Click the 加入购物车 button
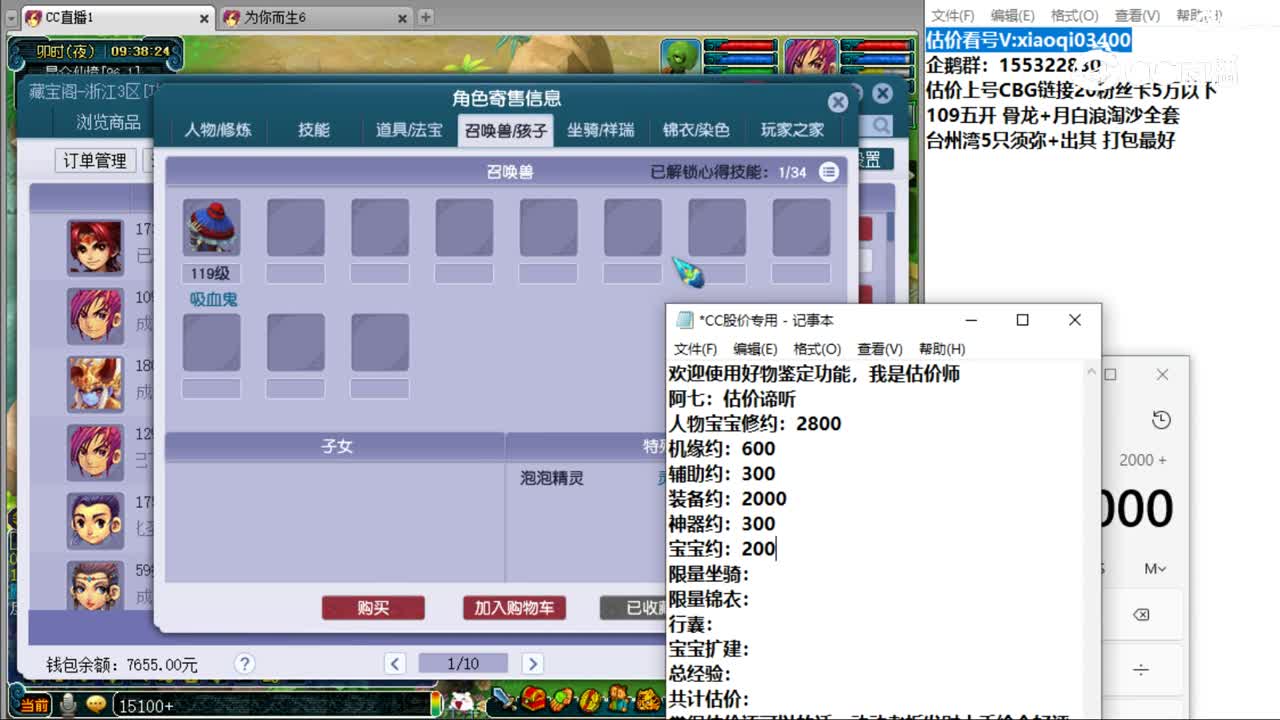 (x=514, y=607)
